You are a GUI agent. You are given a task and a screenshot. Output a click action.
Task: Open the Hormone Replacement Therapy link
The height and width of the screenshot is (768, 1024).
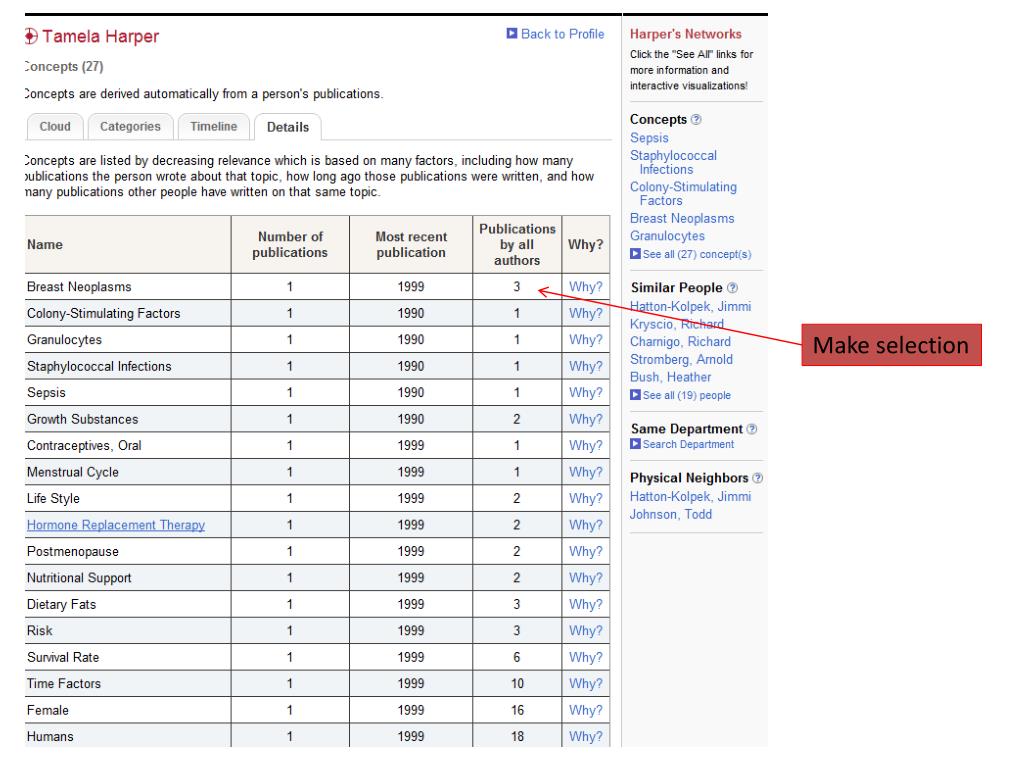pyautogui.click(x=116, y=525)
